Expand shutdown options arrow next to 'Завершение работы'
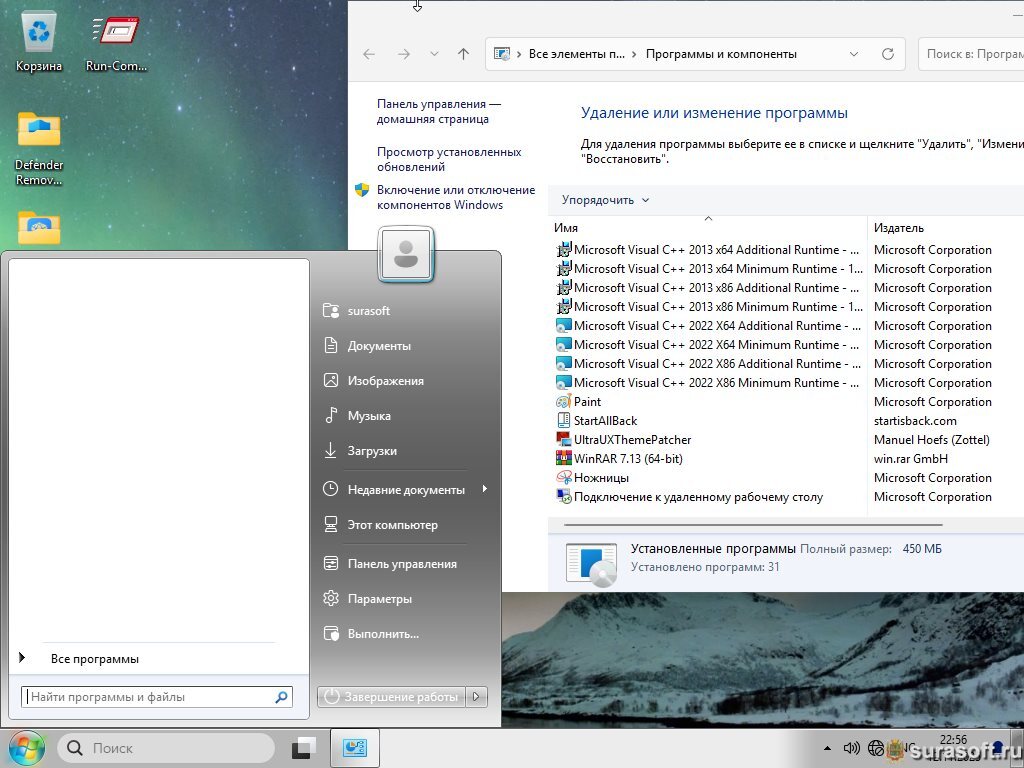Image resolution: width=1024 pixels, height=768 pixels. click(x=477, y=697)
